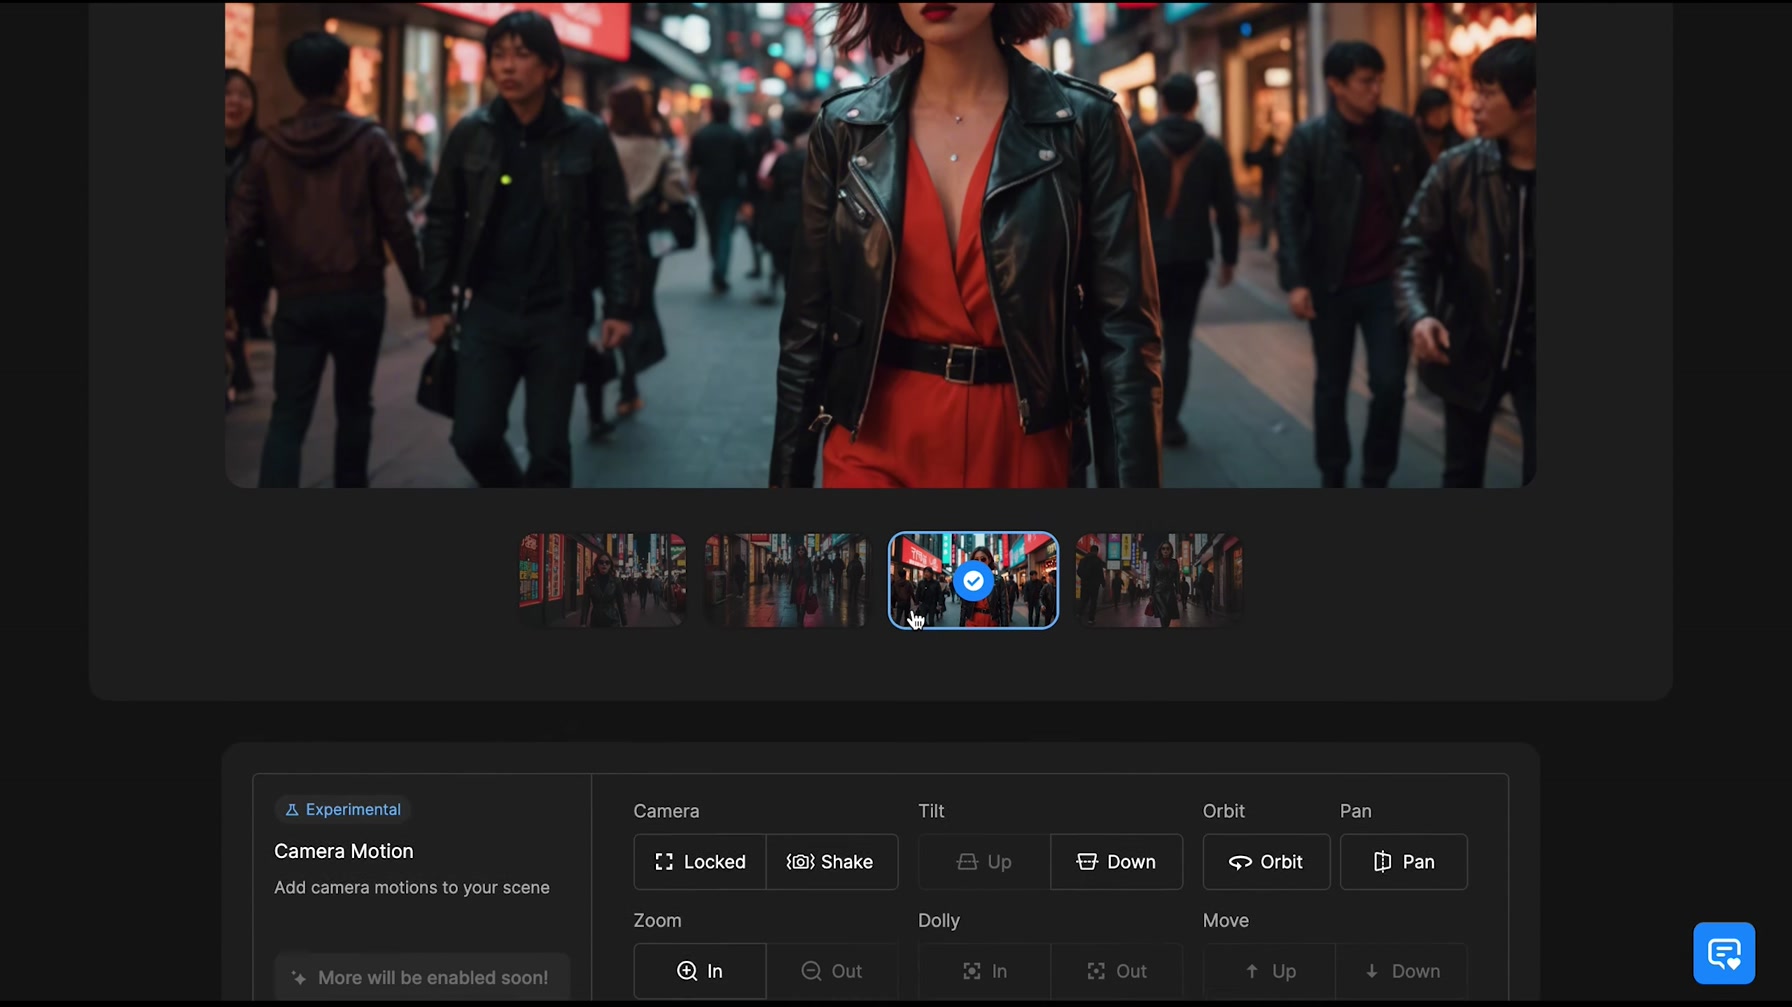This screenshot has width=1792, height=1007.
Task: Select Zoom Out motion
Action: [x=832, y=971]
